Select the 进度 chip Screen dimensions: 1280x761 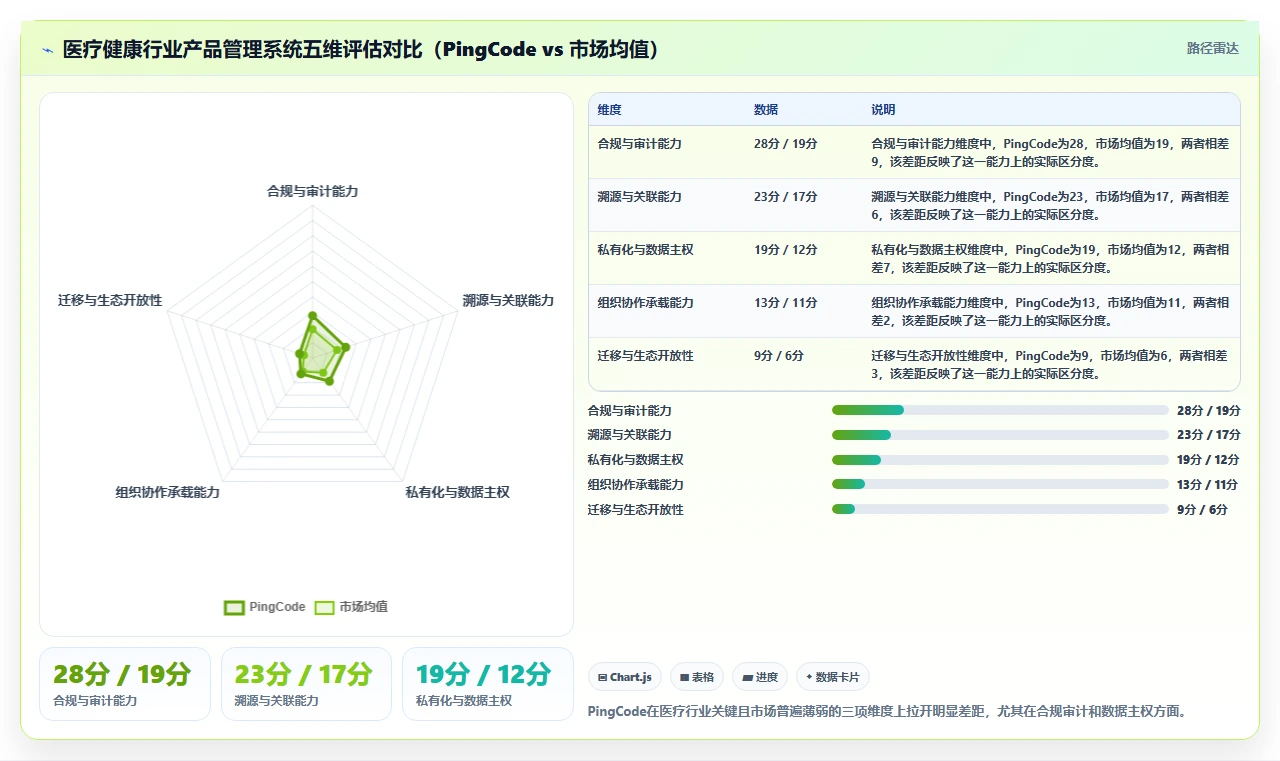(760, 677)
